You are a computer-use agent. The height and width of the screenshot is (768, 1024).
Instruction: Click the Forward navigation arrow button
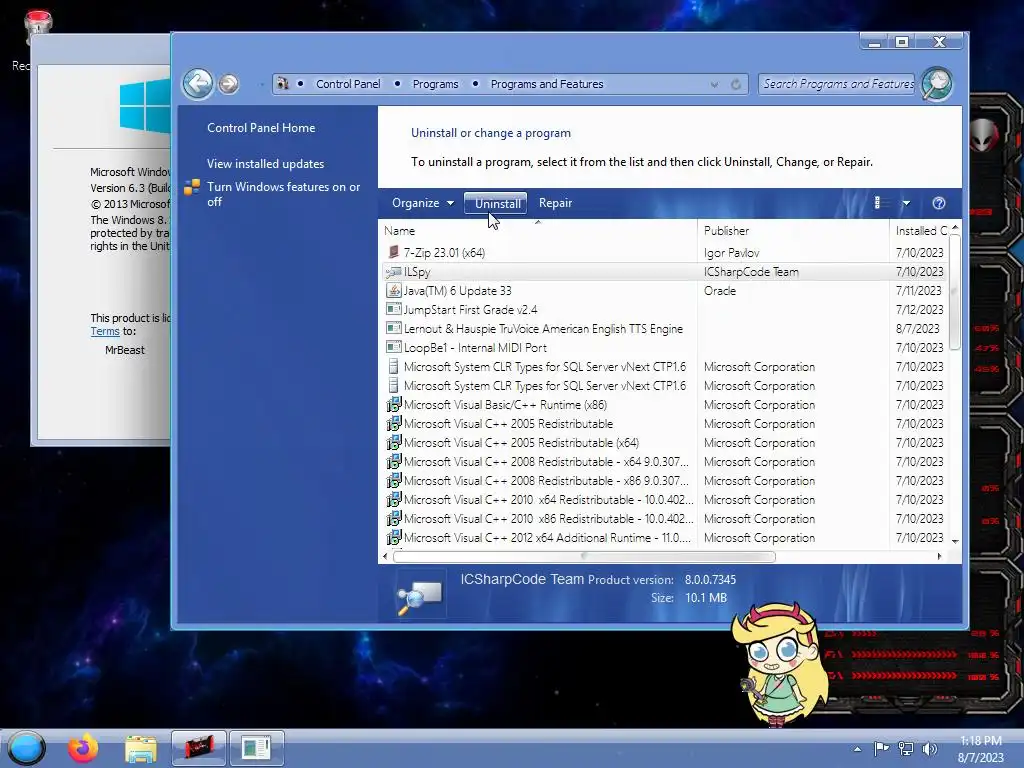(x=229, y=84)
